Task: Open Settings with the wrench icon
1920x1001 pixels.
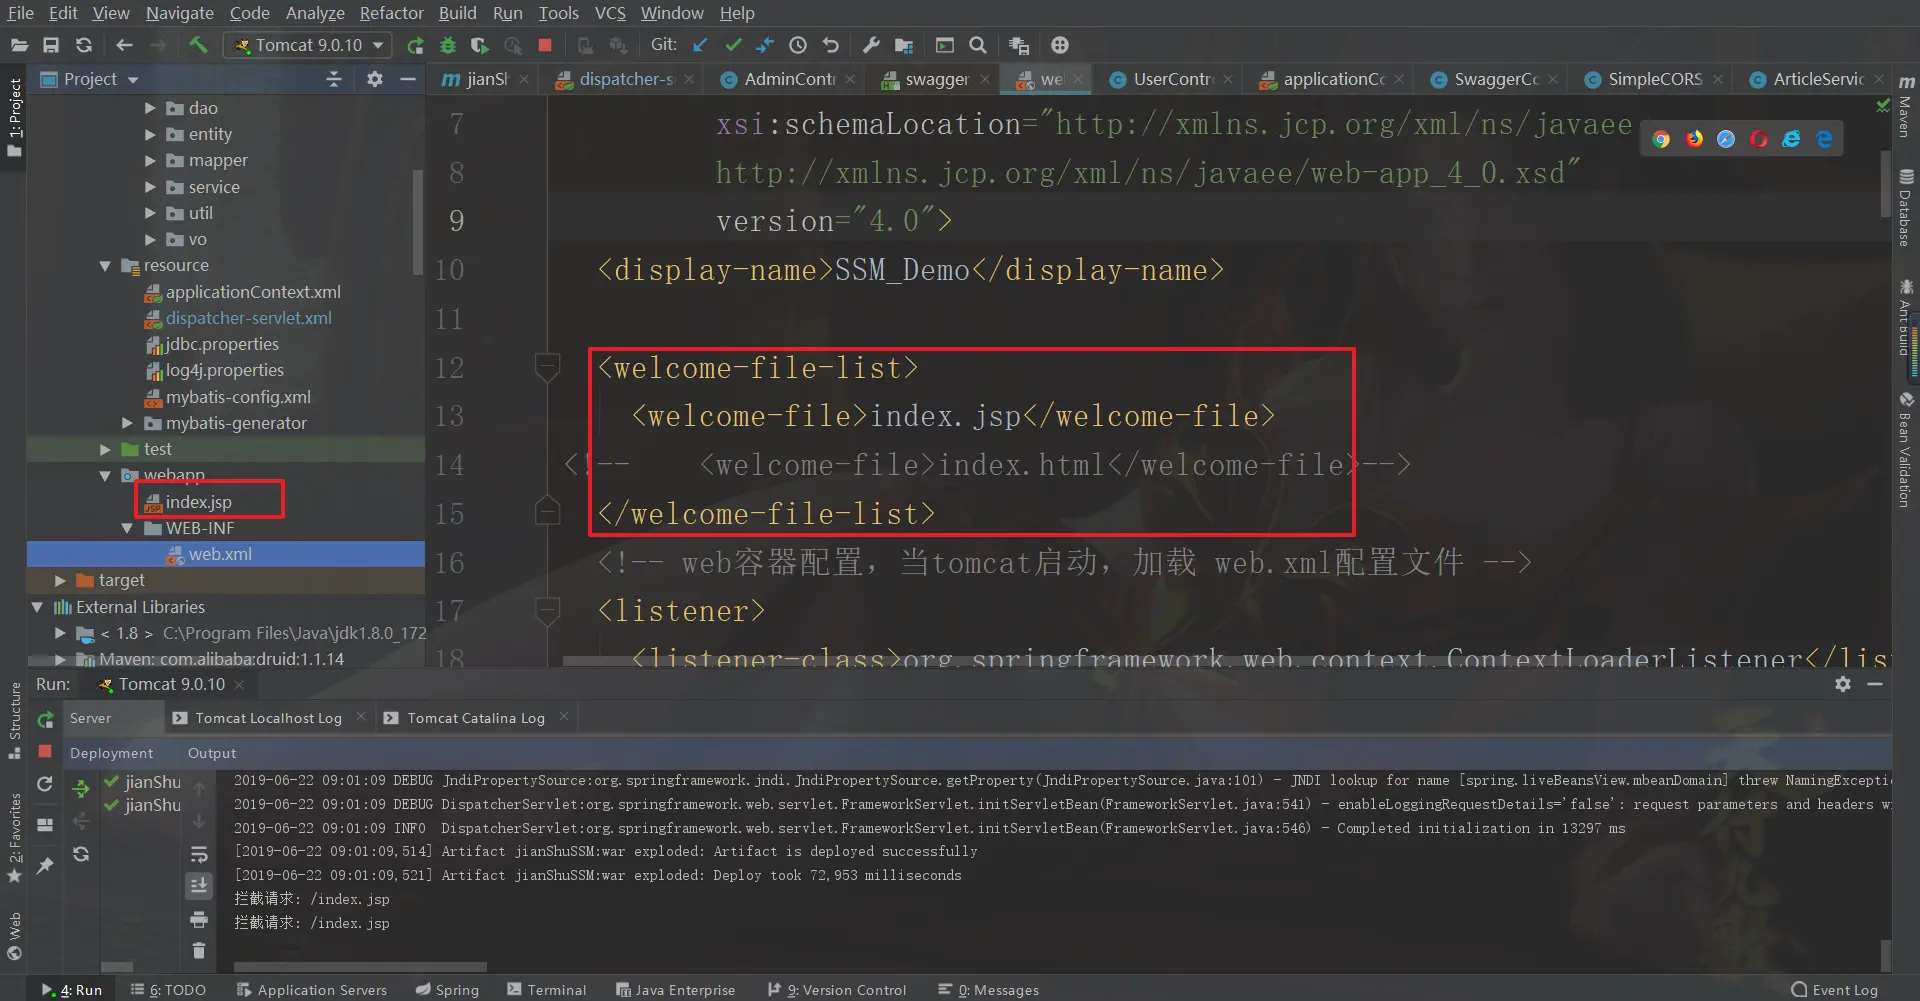Action: (x=871, y=45)
